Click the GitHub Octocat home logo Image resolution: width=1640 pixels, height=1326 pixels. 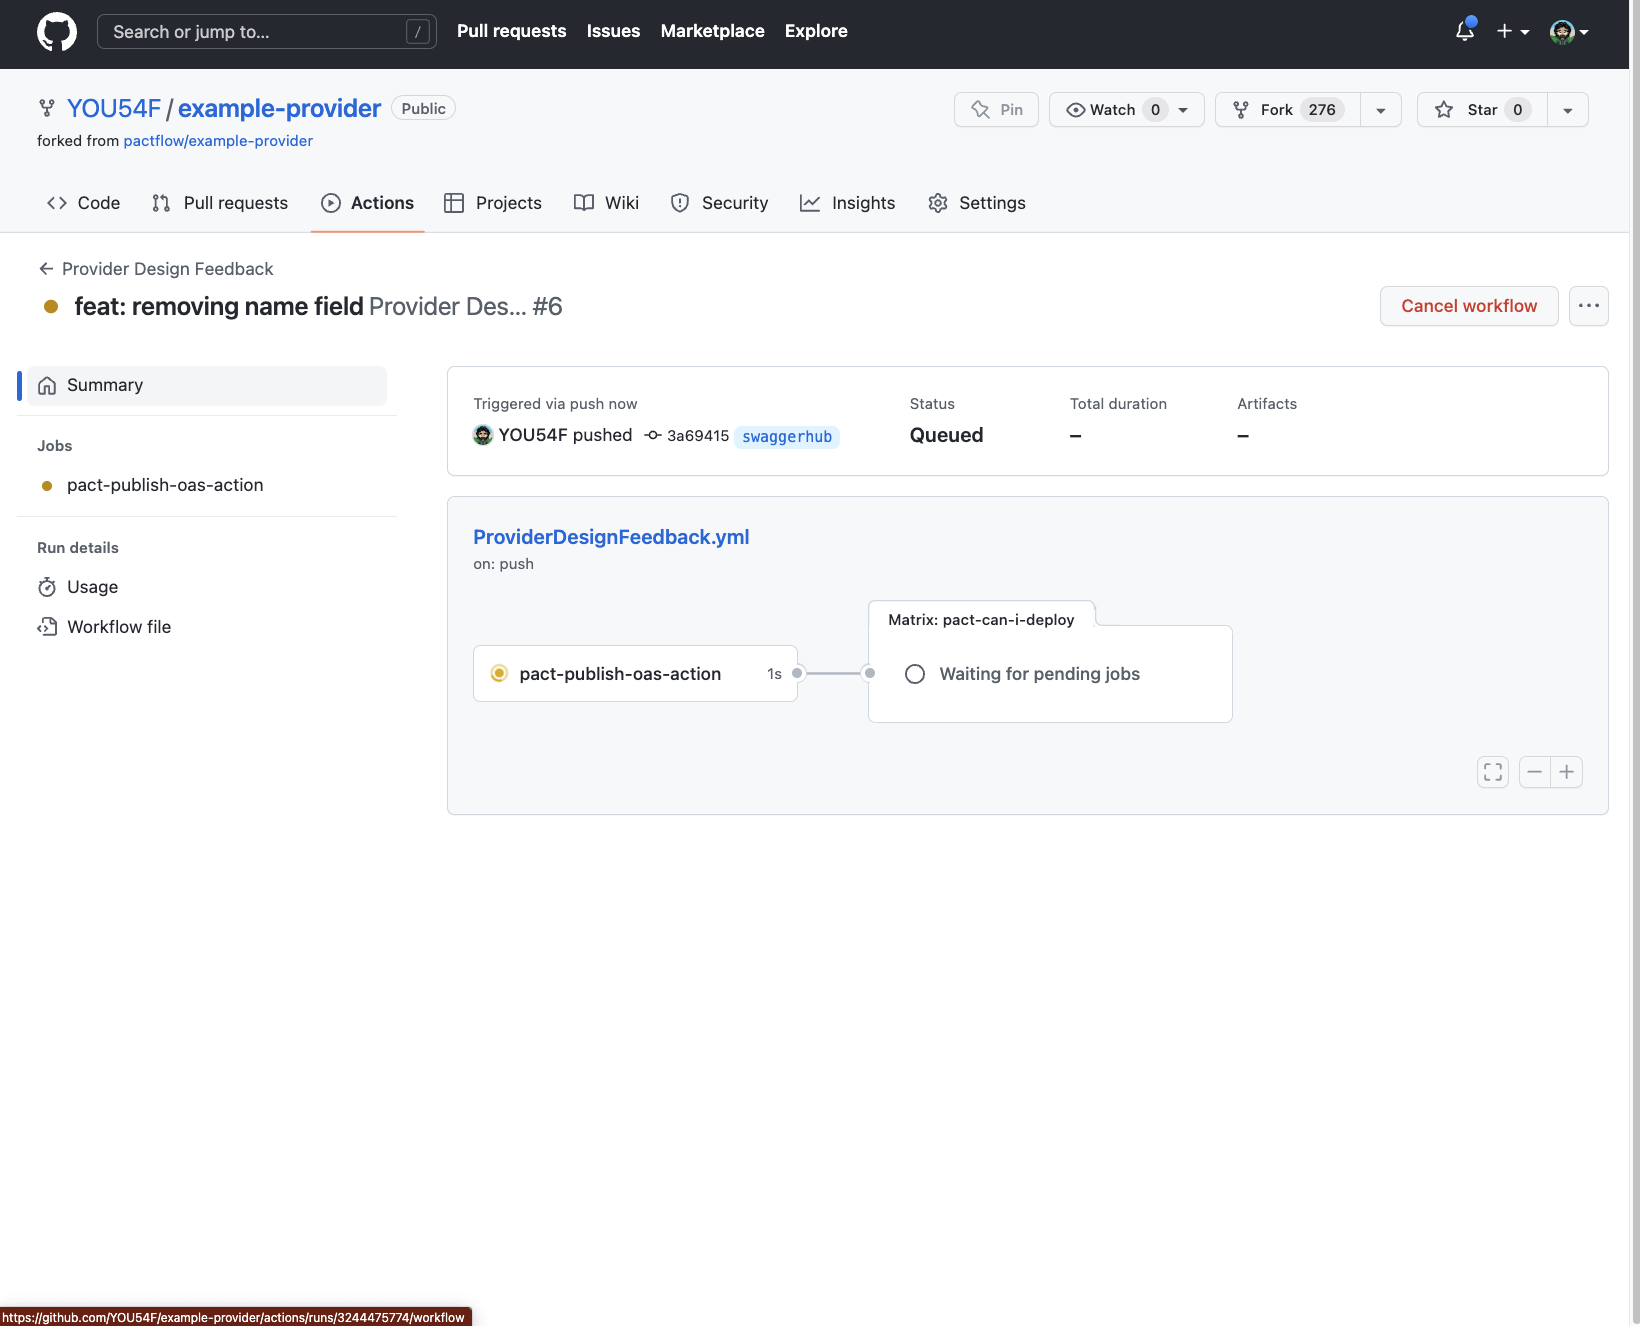57,32
